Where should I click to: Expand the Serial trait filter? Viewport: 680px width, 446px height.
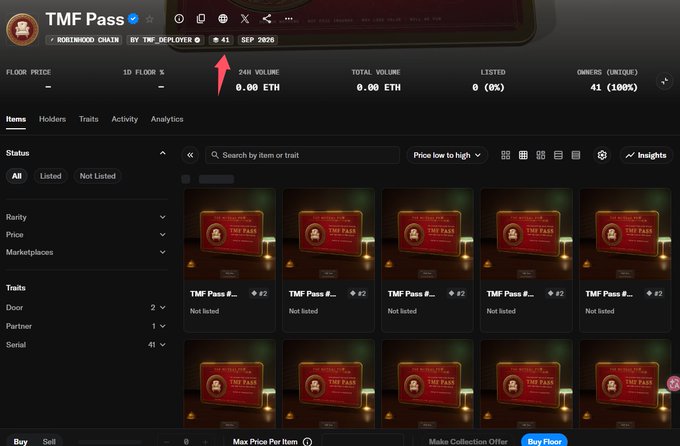pyautogui.click(x=86, y=345)
